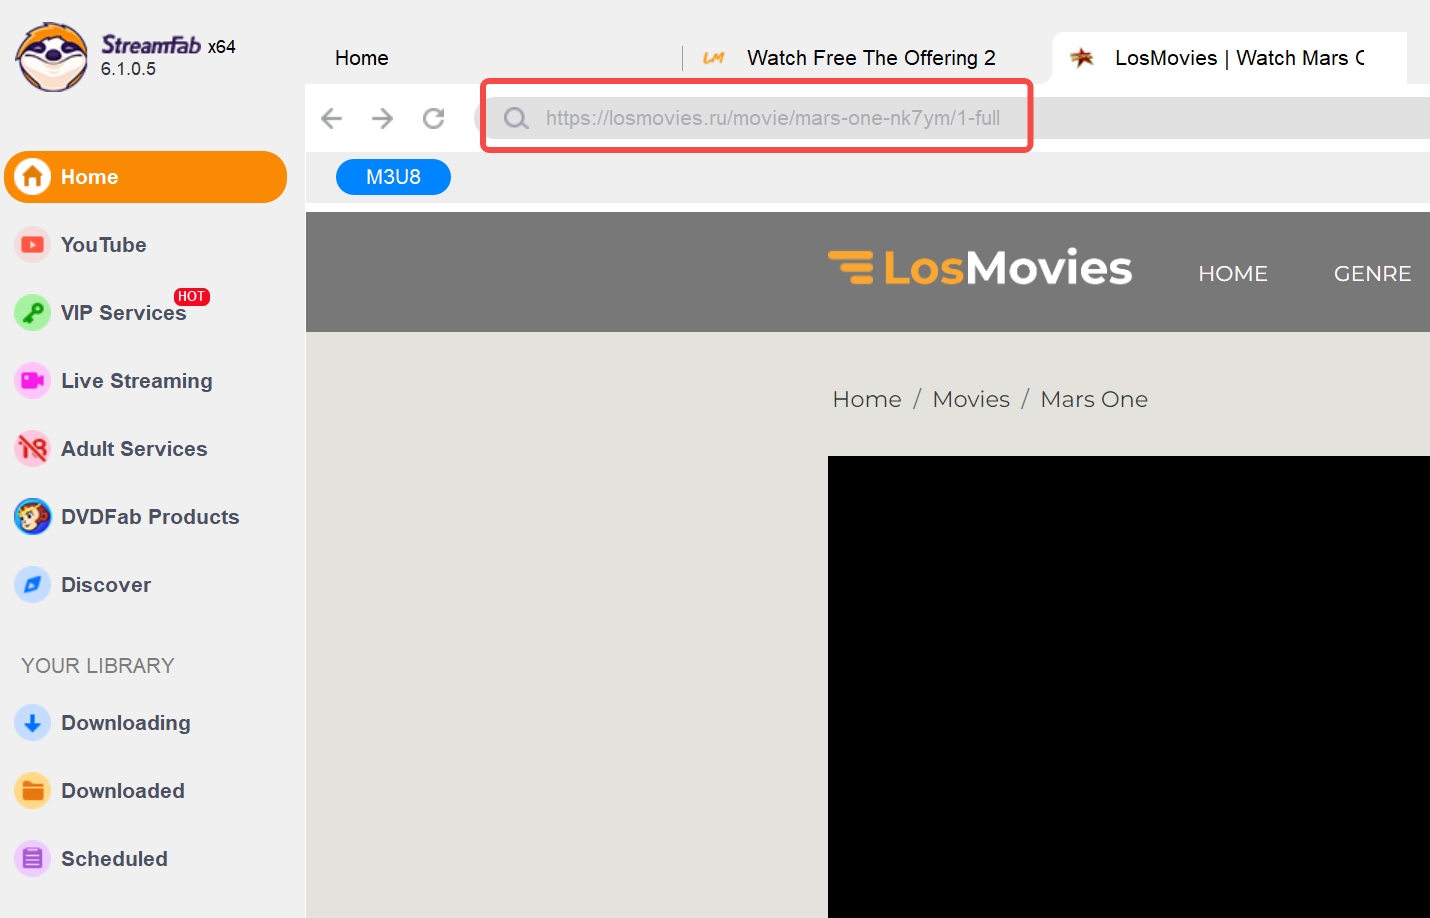Image resolution: width=1430 pixels, height=918 pixels.
Task: Switch to Watch Free The Offering 2 tab
Action: pos(871,58)
